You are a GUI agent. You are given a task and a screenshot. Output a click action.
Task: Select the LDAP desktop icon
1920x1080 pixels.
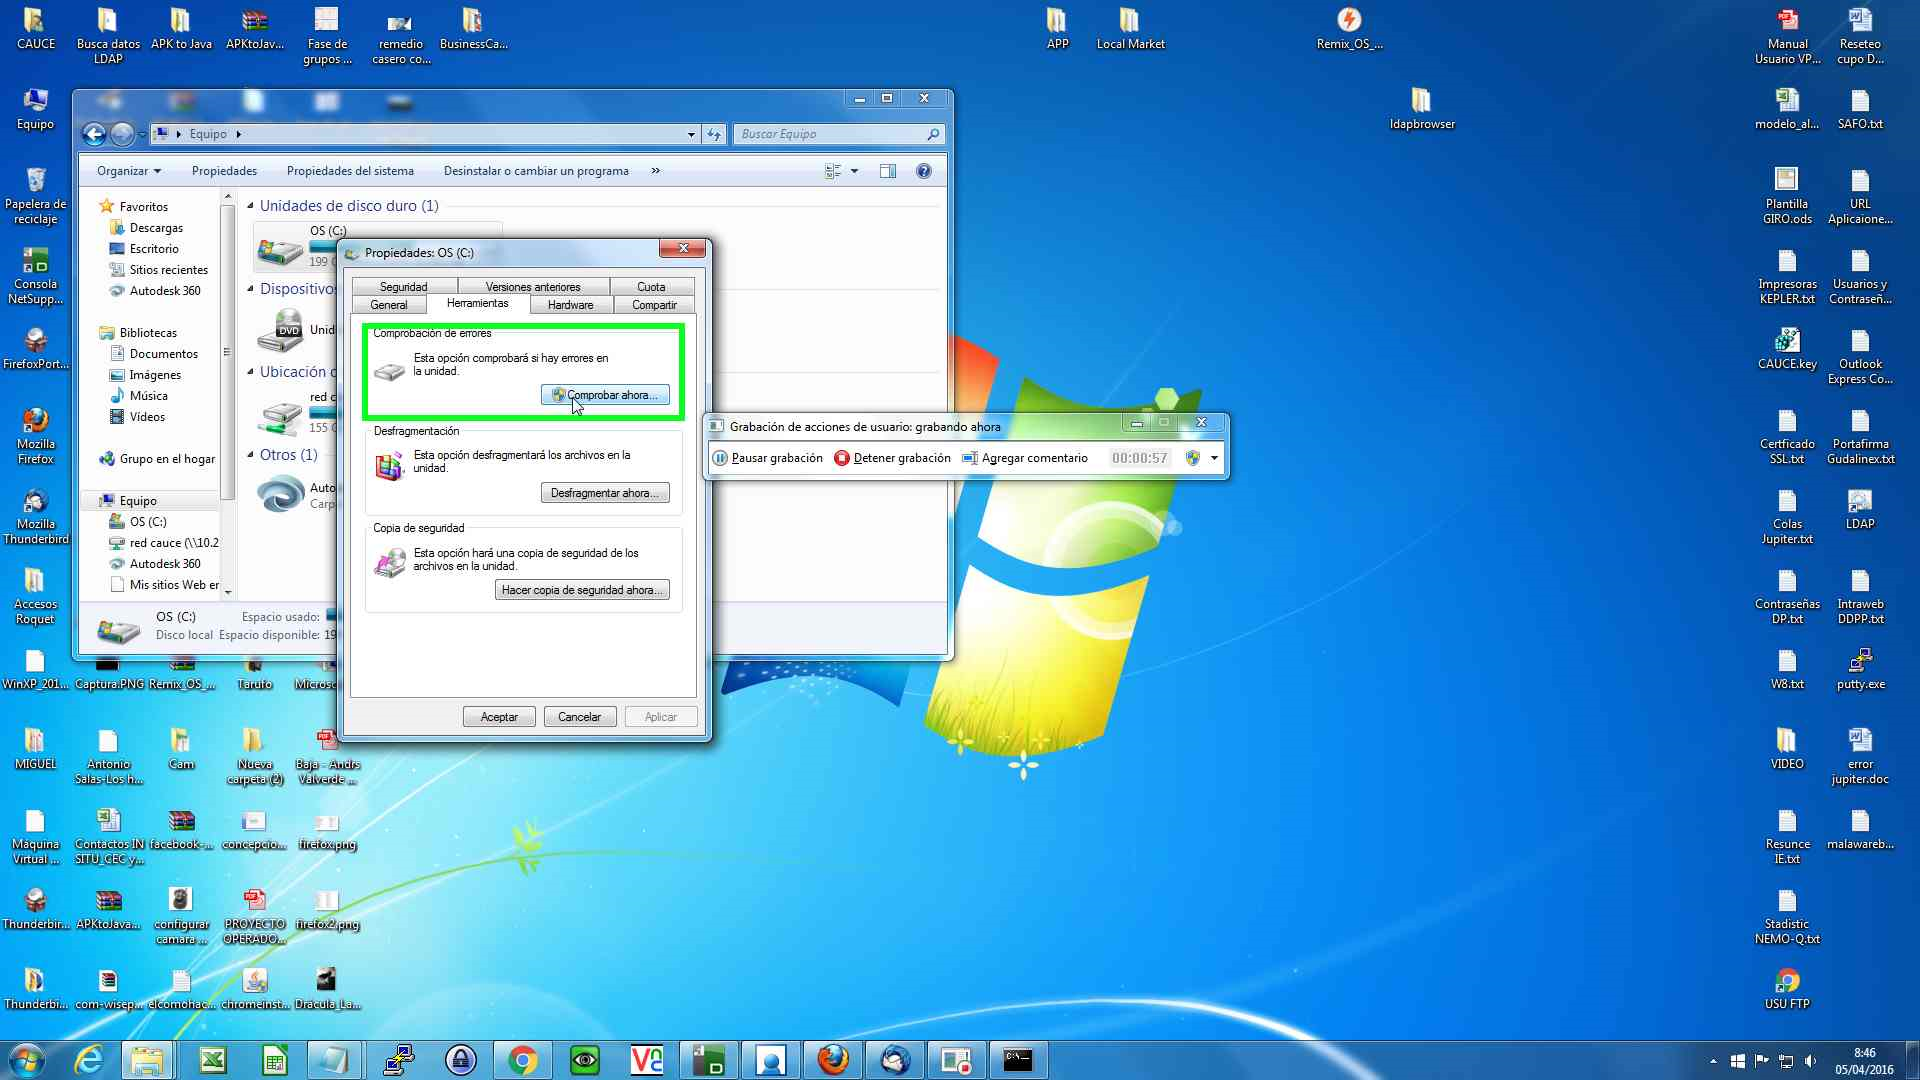pyautogui.click(x=1860, y=509)
